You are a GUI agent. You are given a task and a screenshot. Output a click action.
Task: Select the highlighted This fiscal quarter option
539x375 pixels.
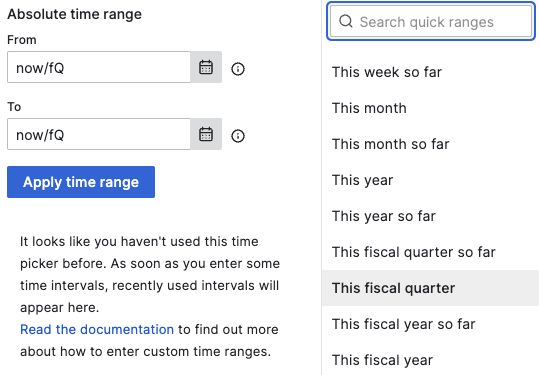(430, 288)
